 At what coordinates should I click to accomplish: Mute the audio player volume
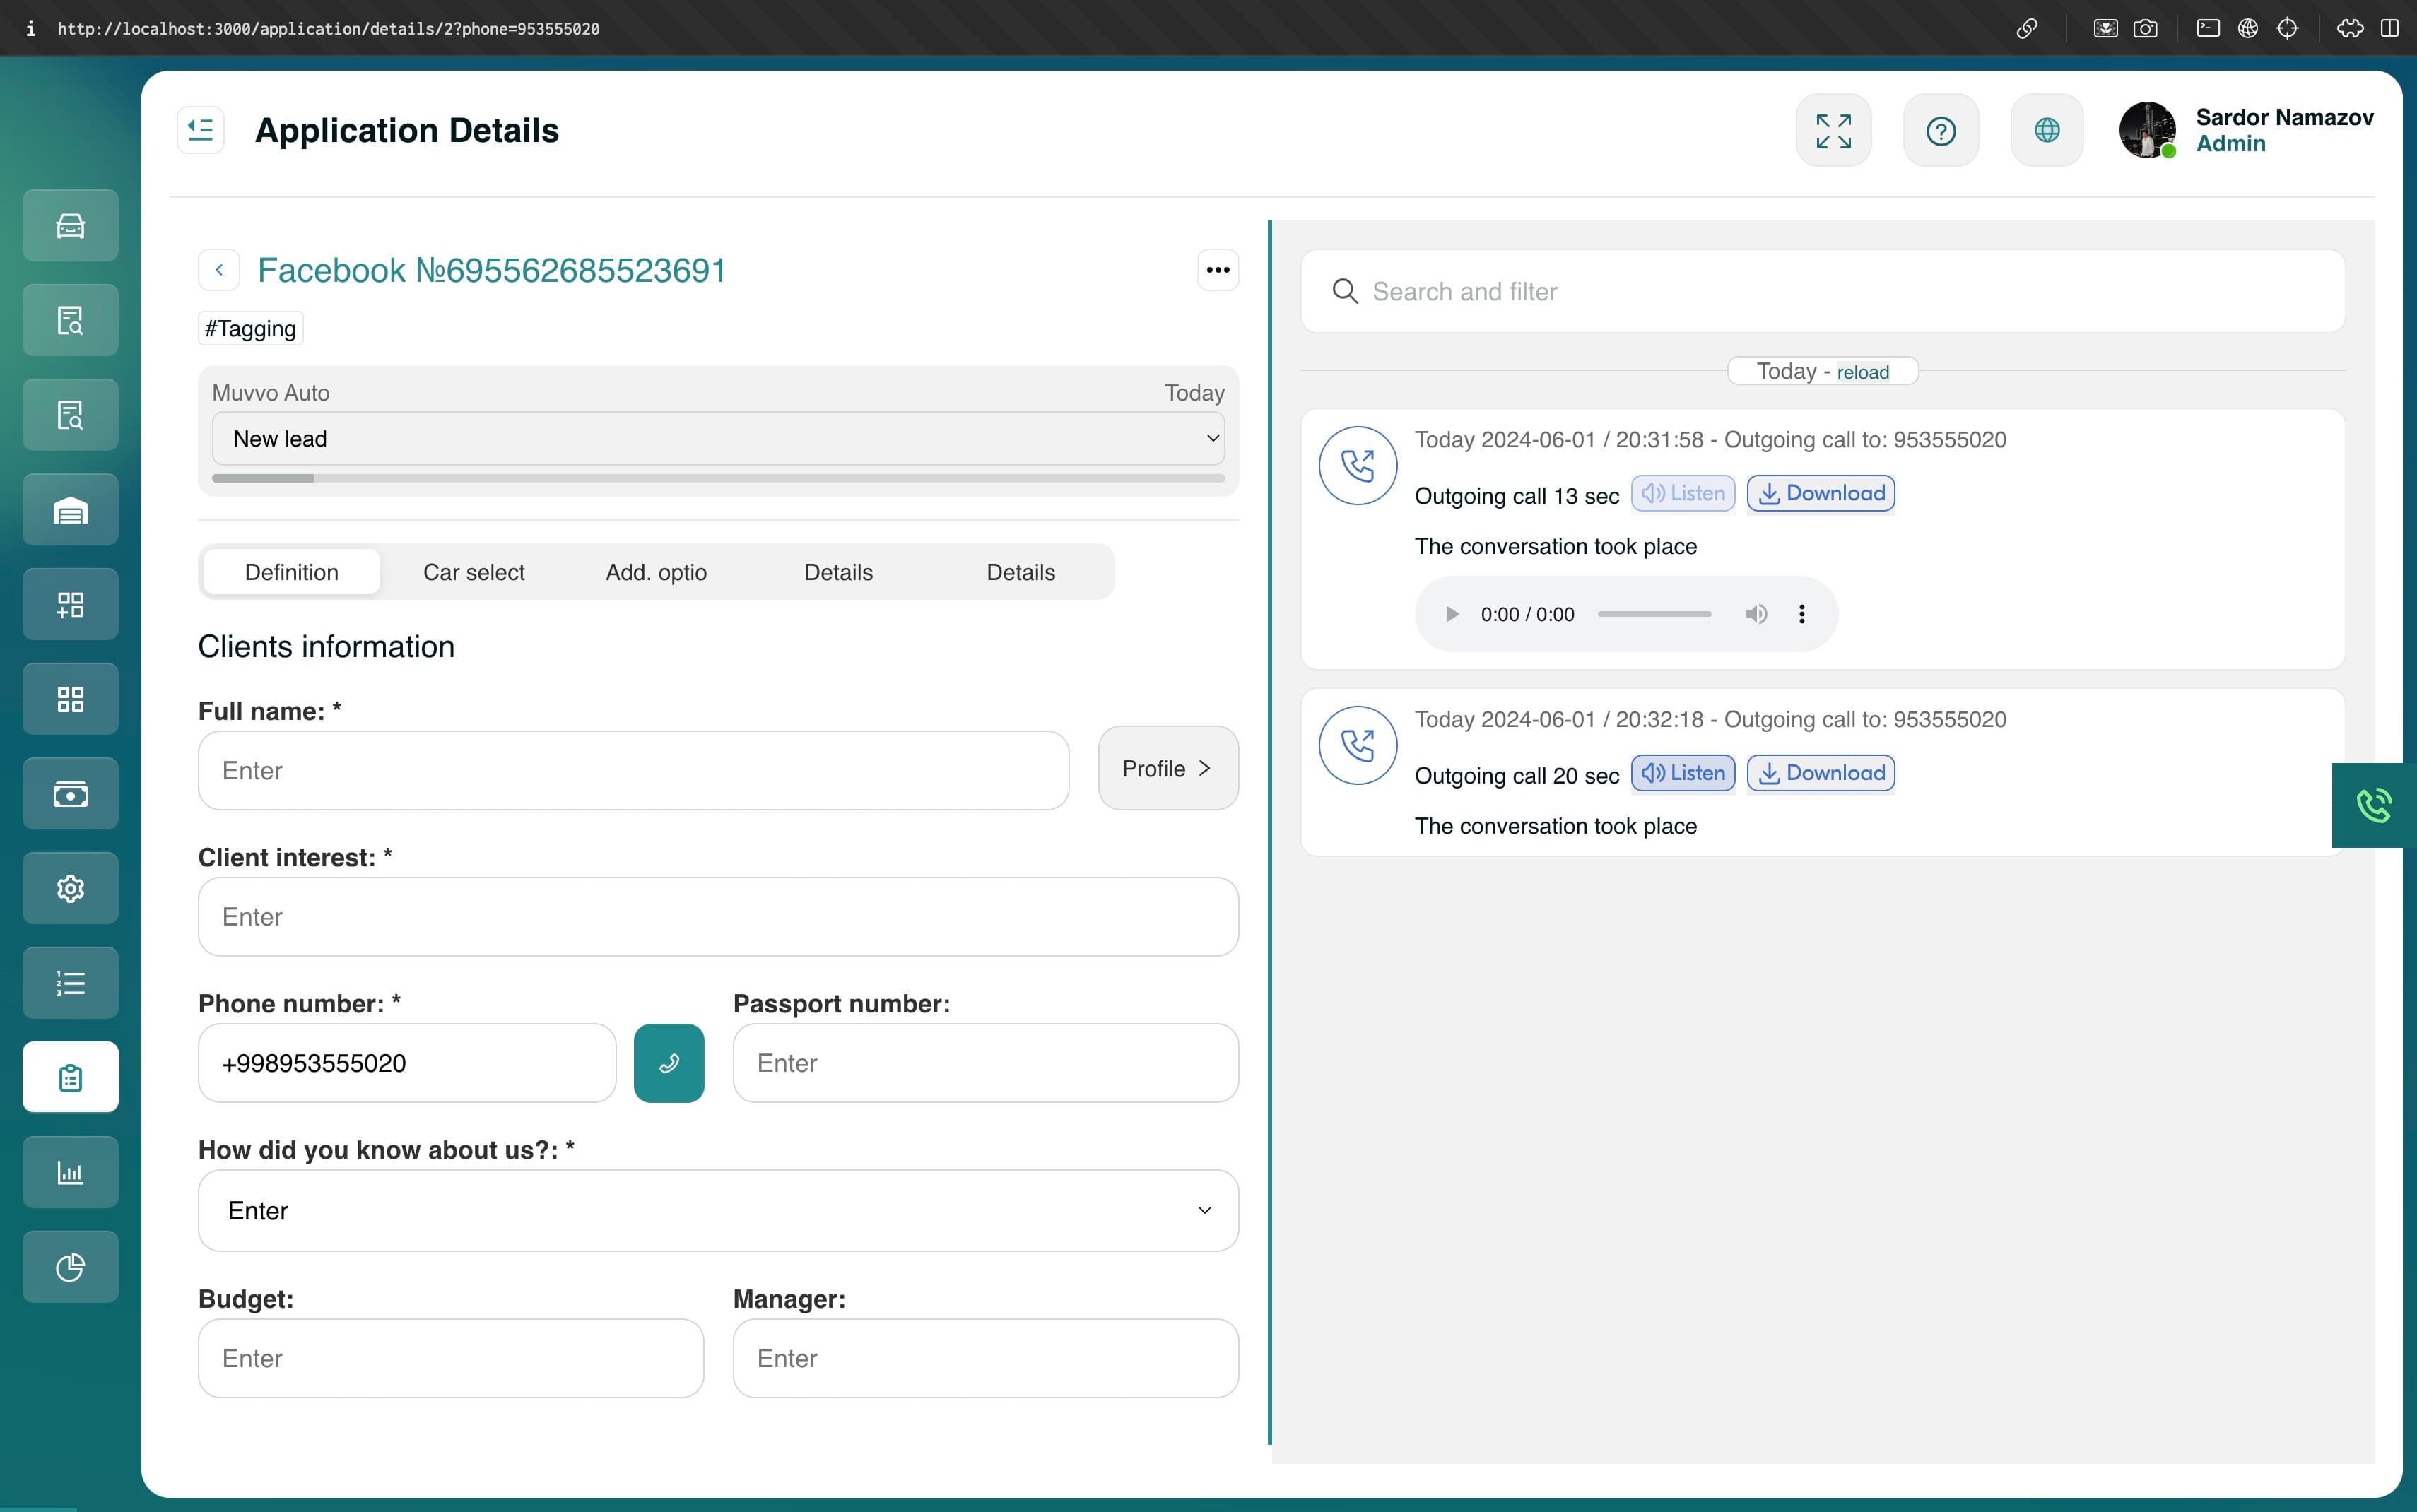point(1756,614)
